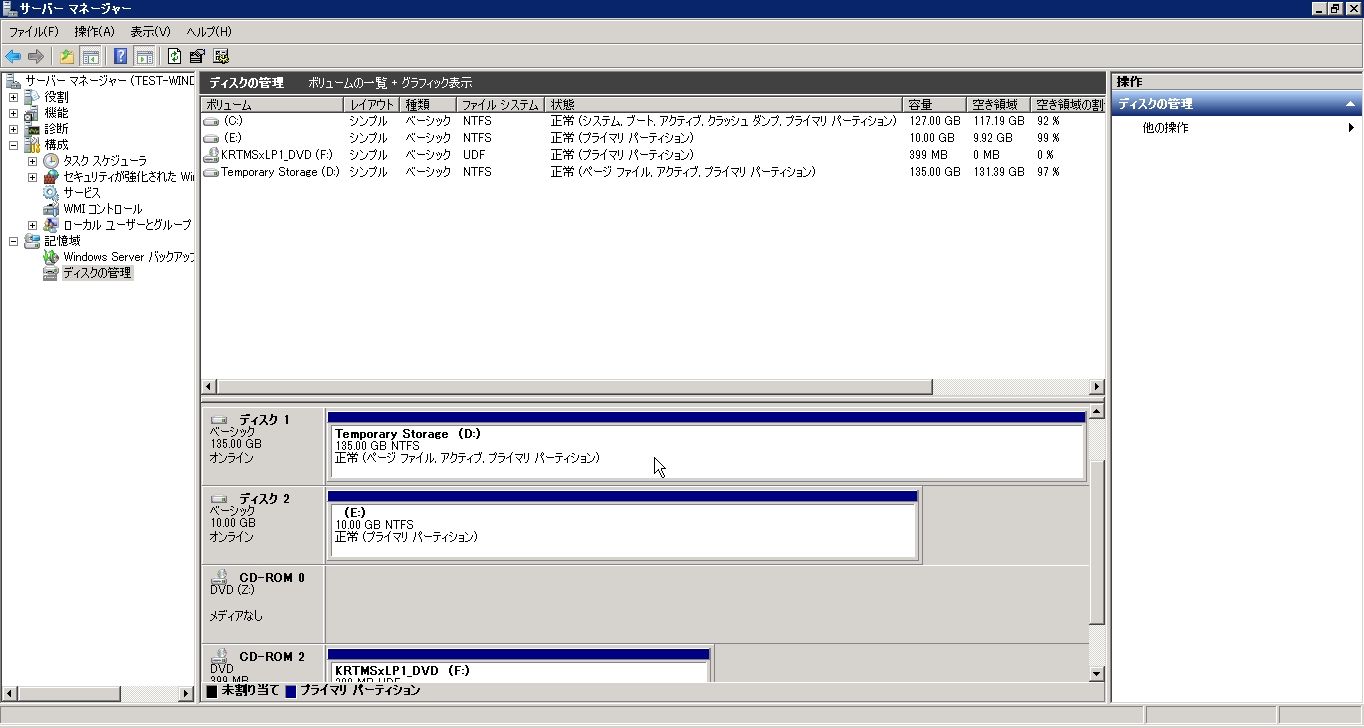Expand the 機能 tree node

13,114
